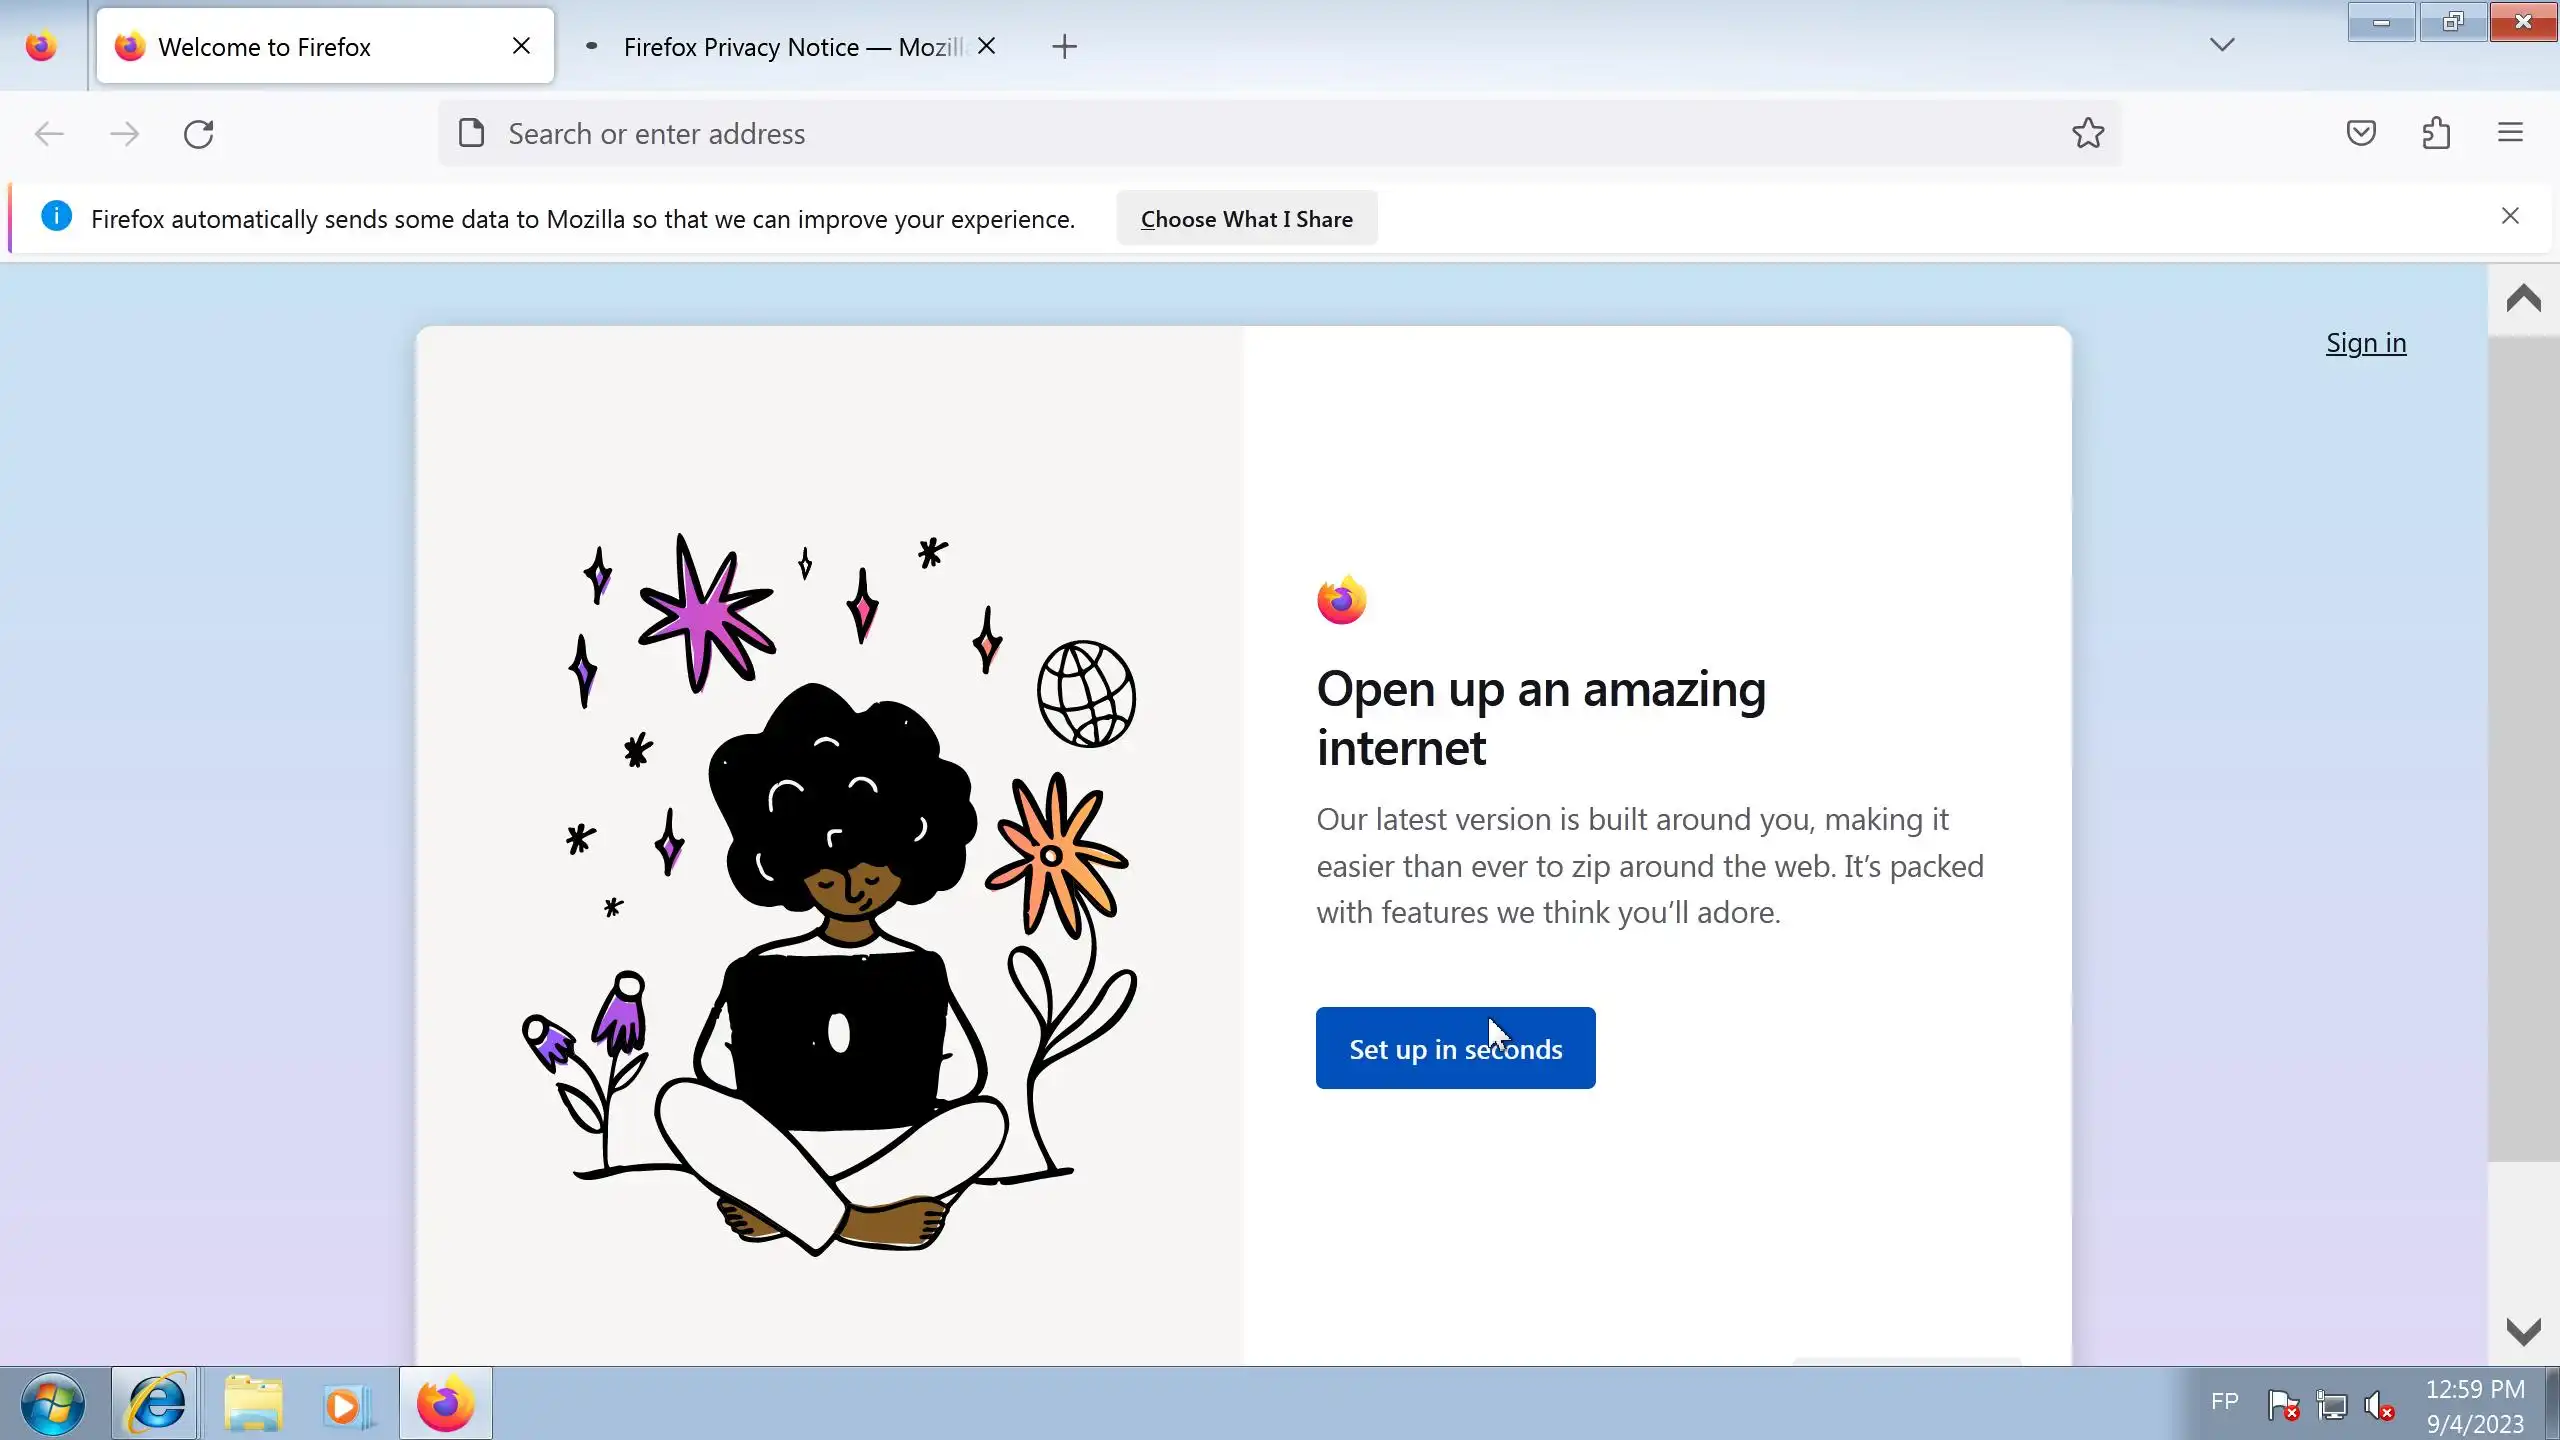This screenshot has height=1440, width=2560.
Task: Open the Save to Pocket icon
Action: pos(2361,133)
